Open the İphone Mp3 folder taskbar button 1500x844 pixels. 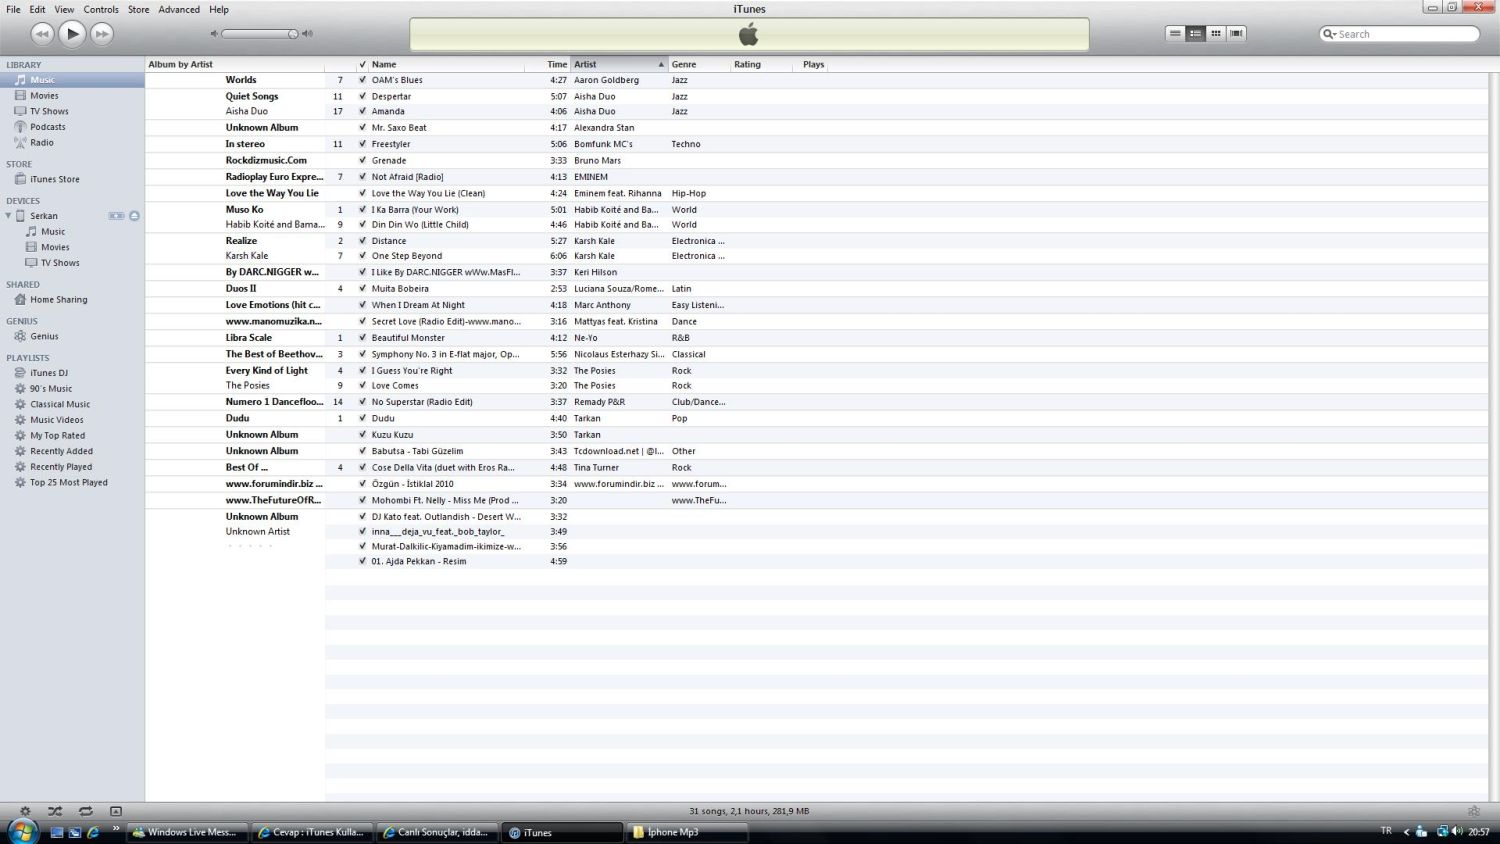(x=686, y=832)
